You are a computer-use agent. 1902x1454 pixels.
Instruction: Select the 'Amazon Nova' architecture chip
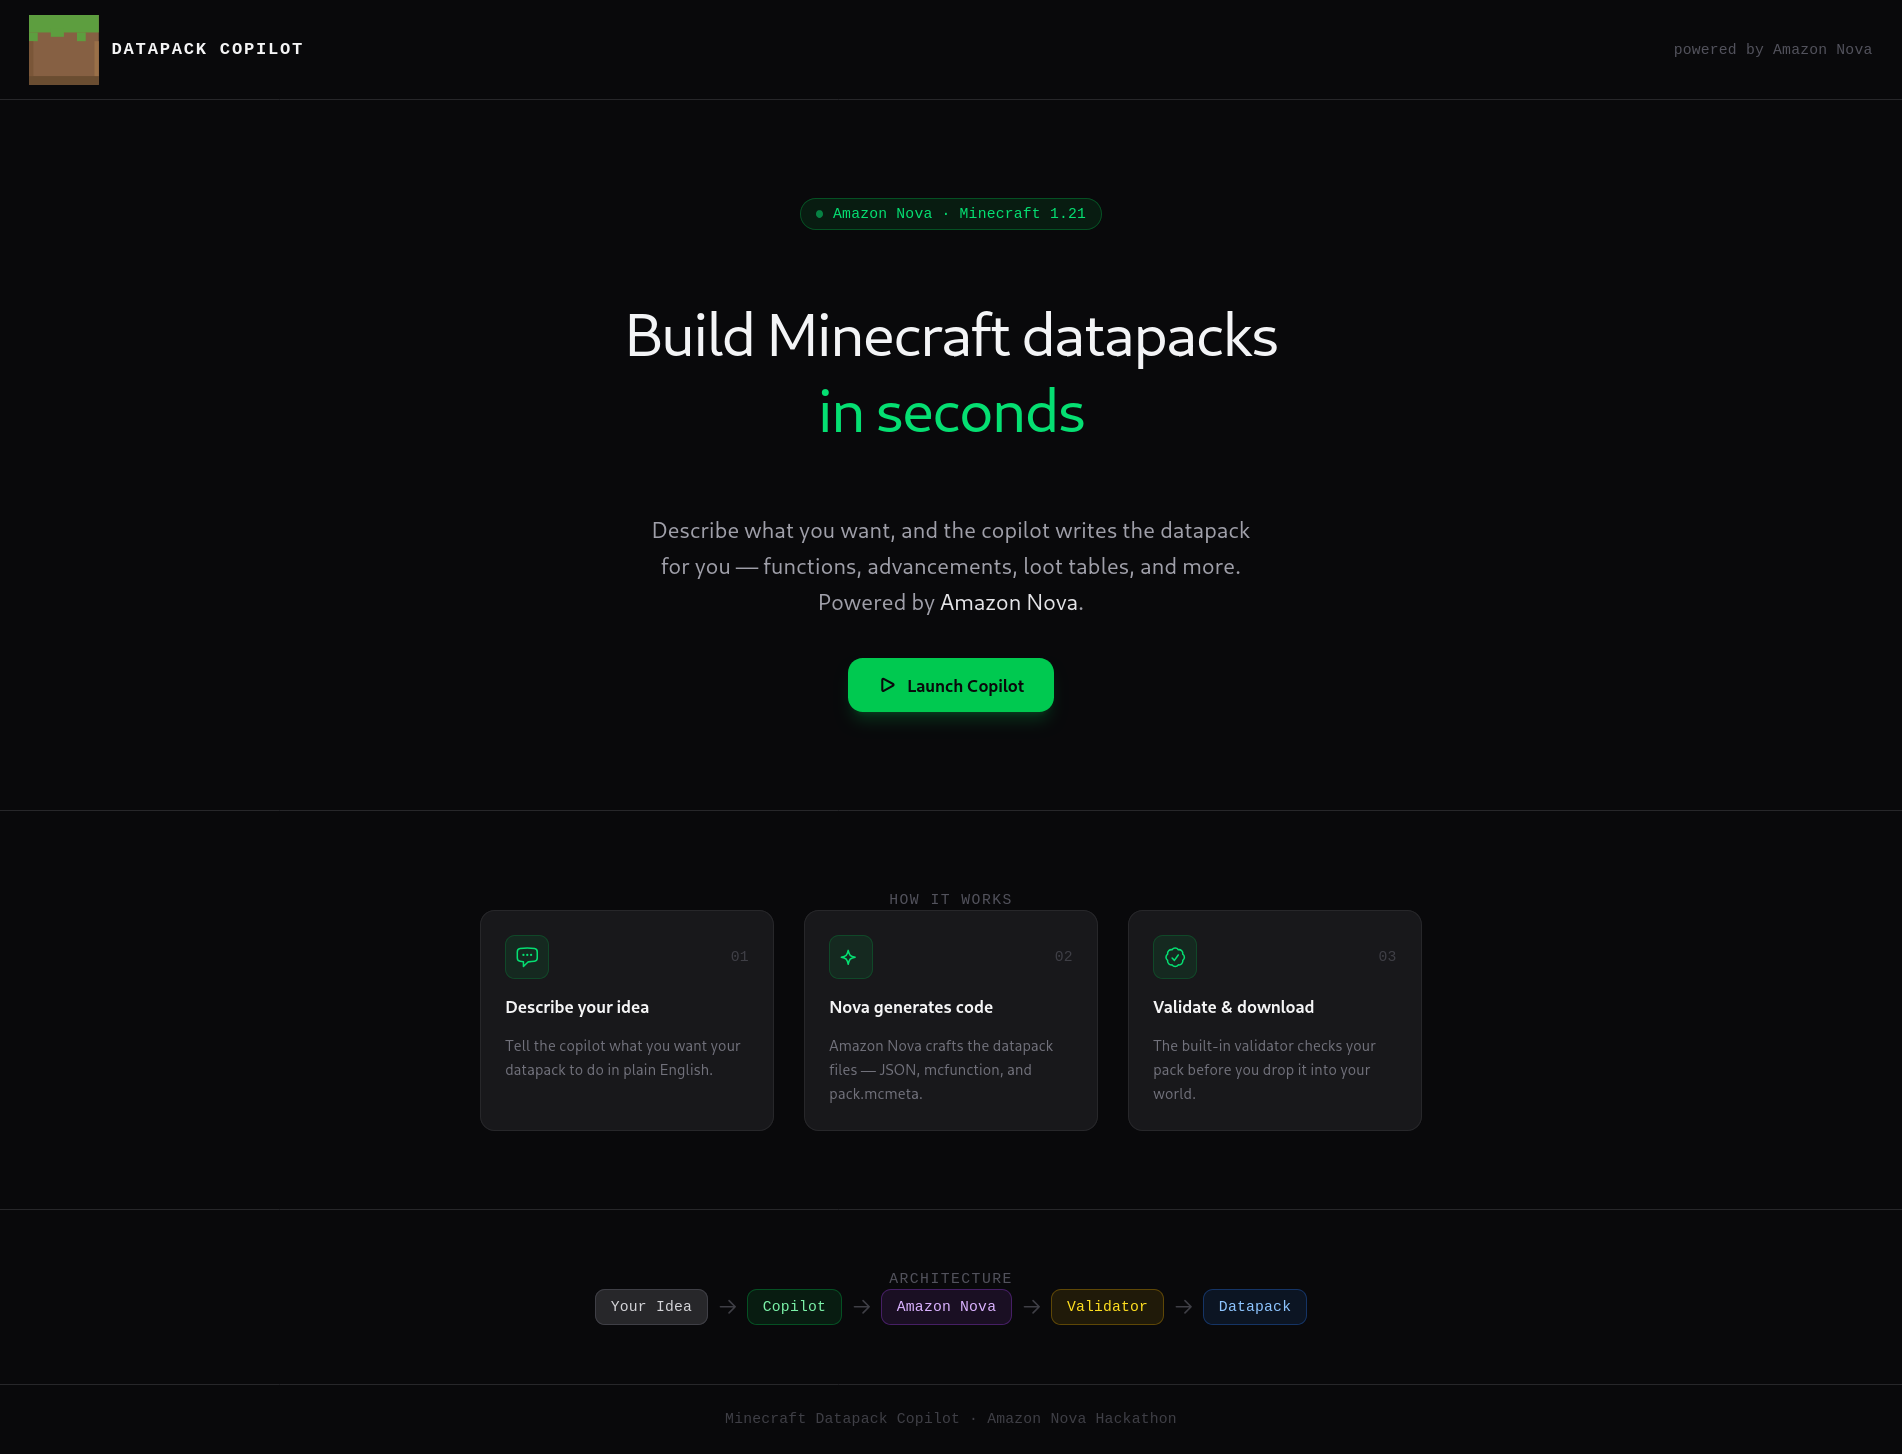click(x=946, y=1307)
